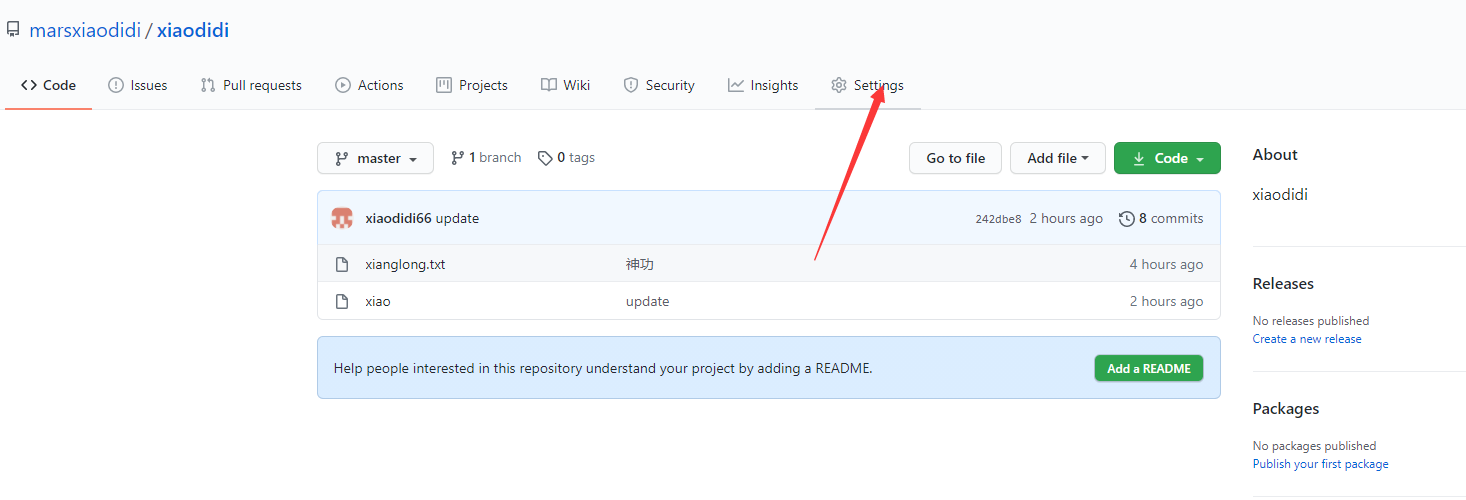Screen dimensions: 1466x500
Task: Open the Pull requests tab
Action: tap(251, 85)
